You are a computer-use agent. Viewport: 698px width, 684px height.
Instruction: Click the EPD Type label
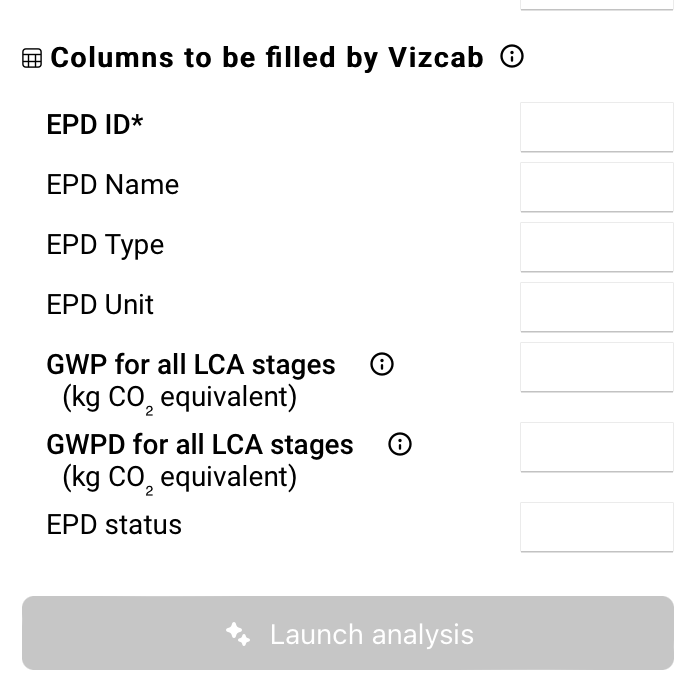[105, 245]
